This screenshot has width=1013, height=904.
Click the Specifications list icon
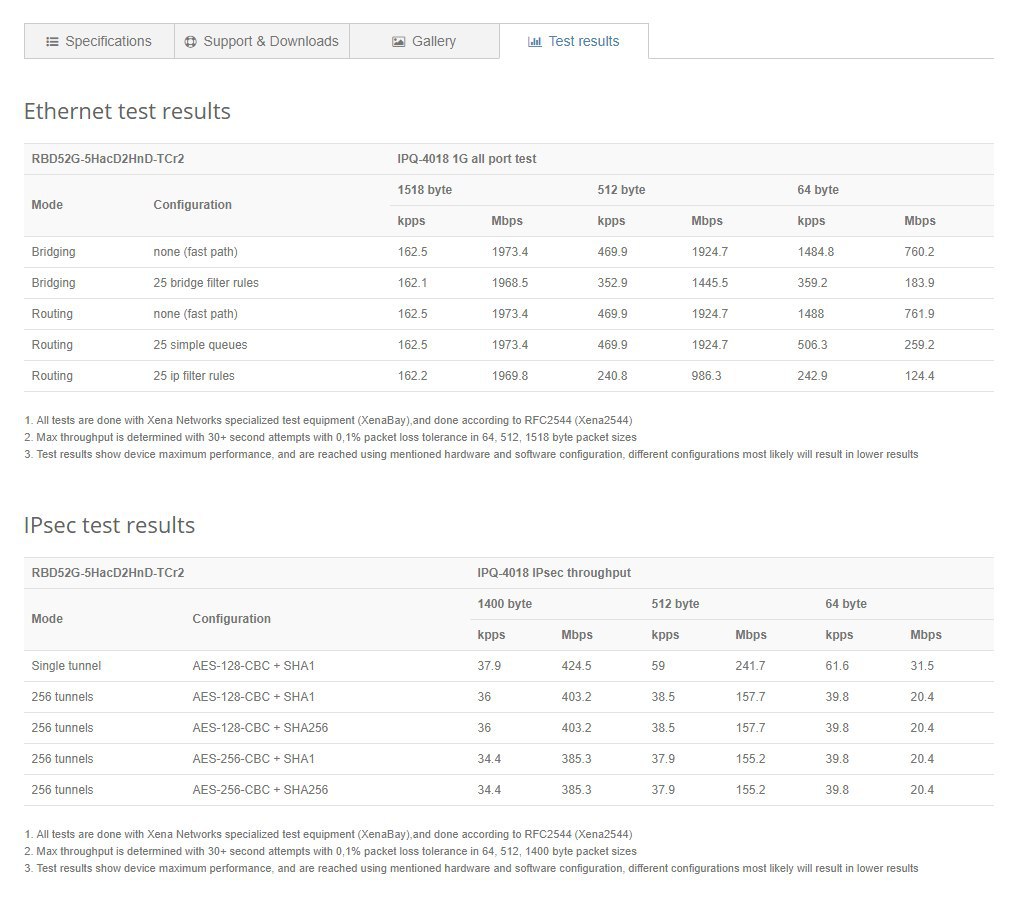[52, 41]
